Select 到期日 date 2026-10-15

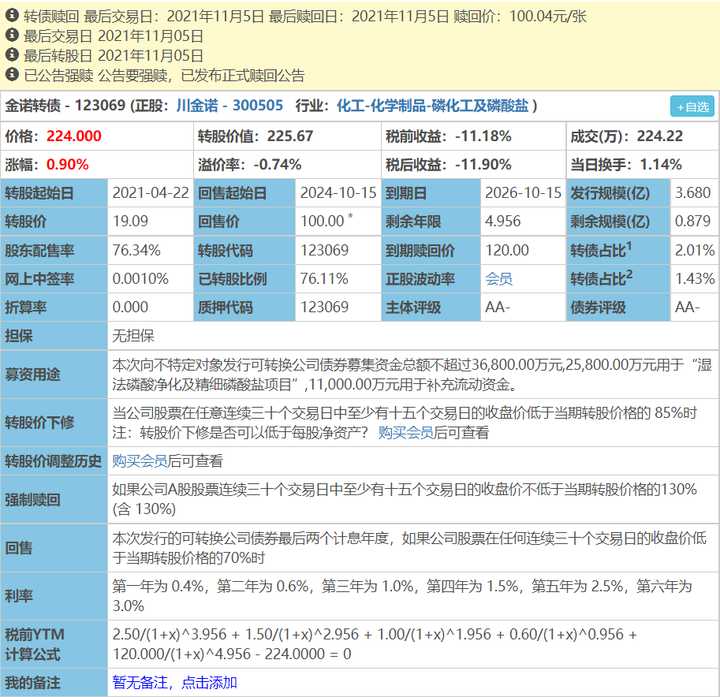523,193
